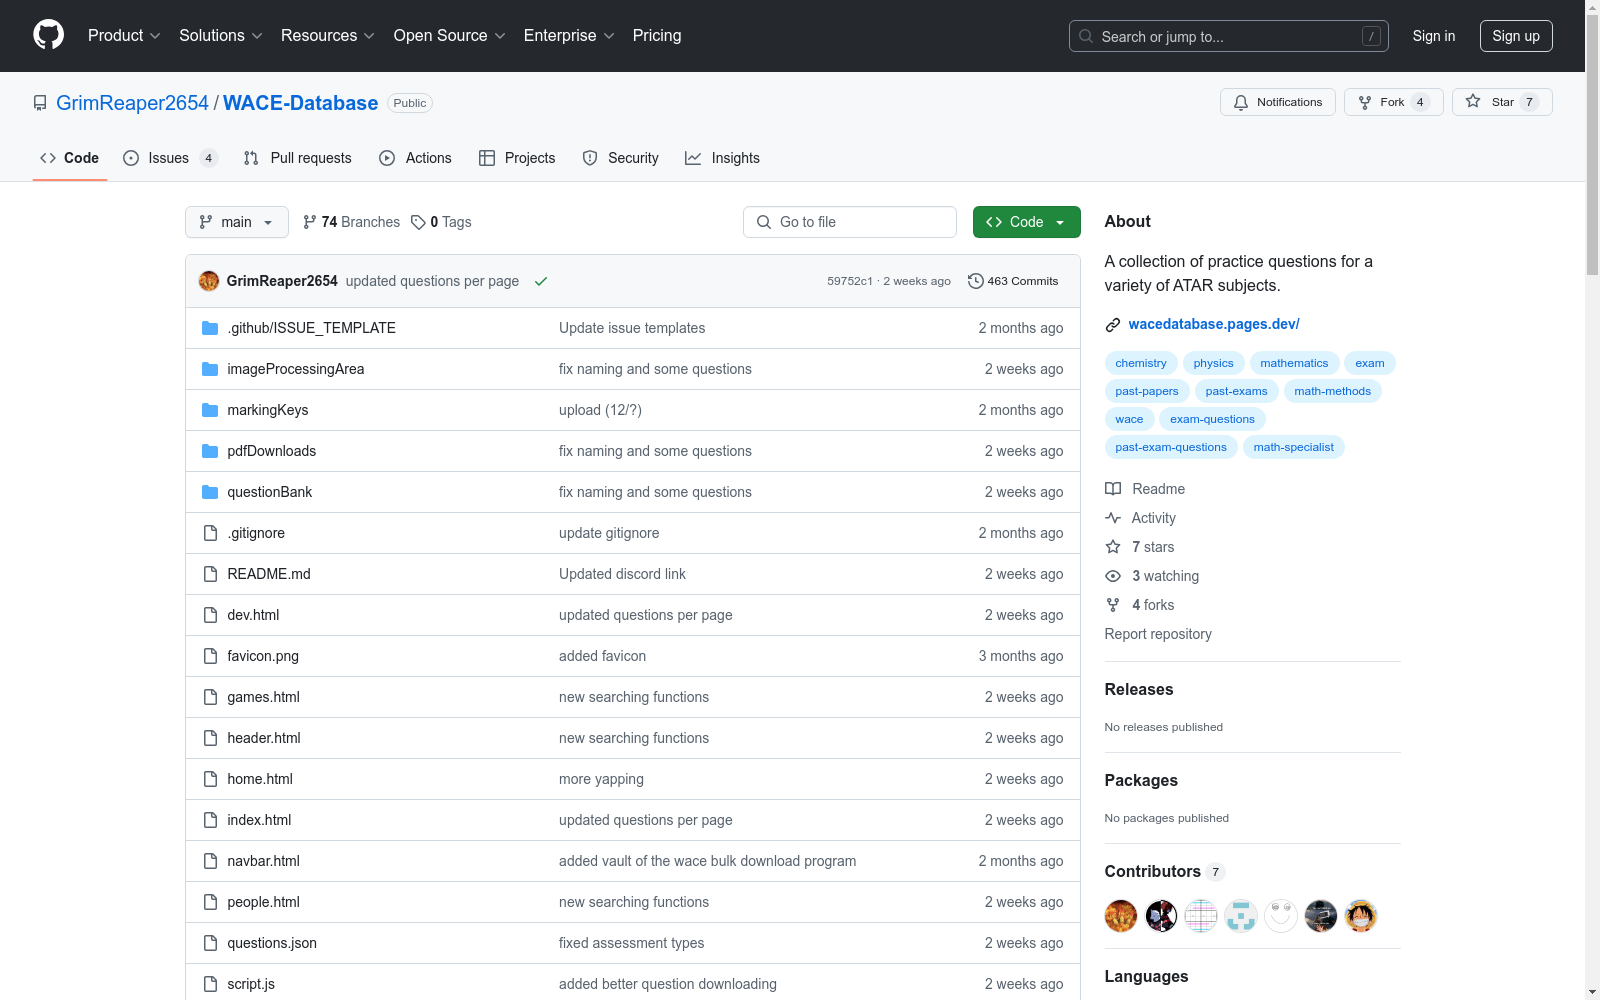Screen dimensions: 1600x1000
Task: Click the slash shortcut key icon in search
Action: pyautogui.click(x=1371, y=36)
